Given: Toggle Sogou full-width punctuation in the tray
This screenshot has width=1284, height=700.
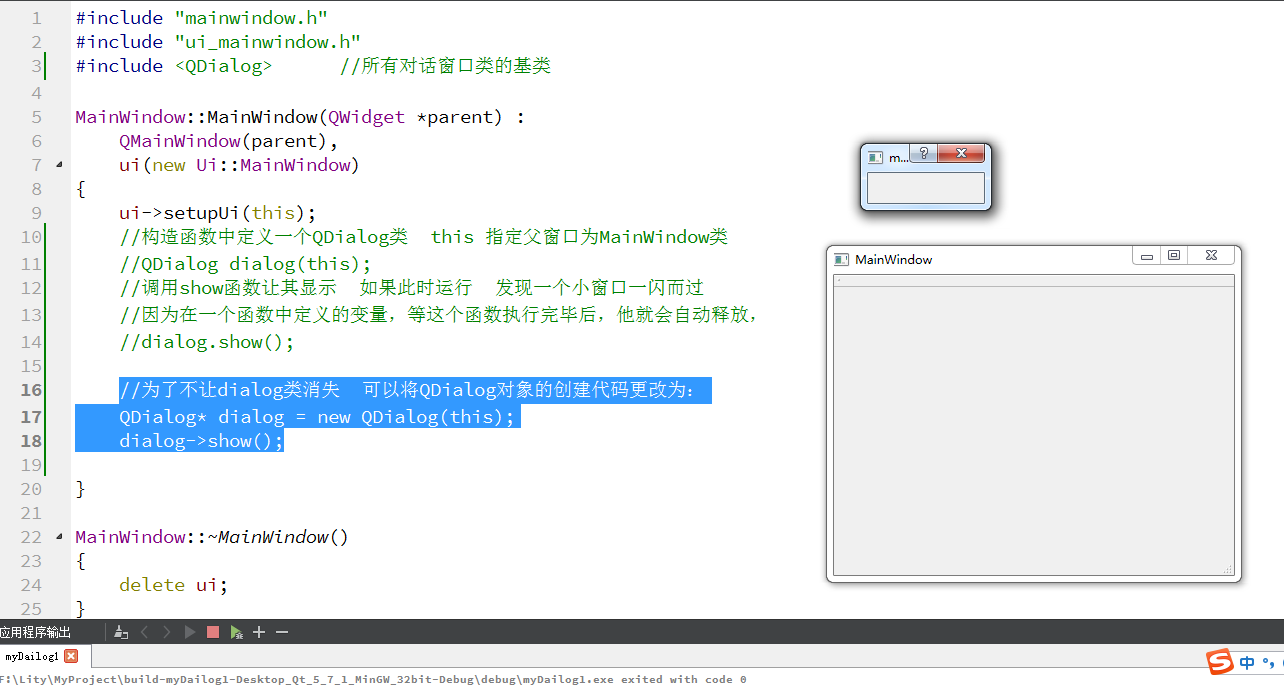Looking at the screenshot, I should [x=1268, y=662].
